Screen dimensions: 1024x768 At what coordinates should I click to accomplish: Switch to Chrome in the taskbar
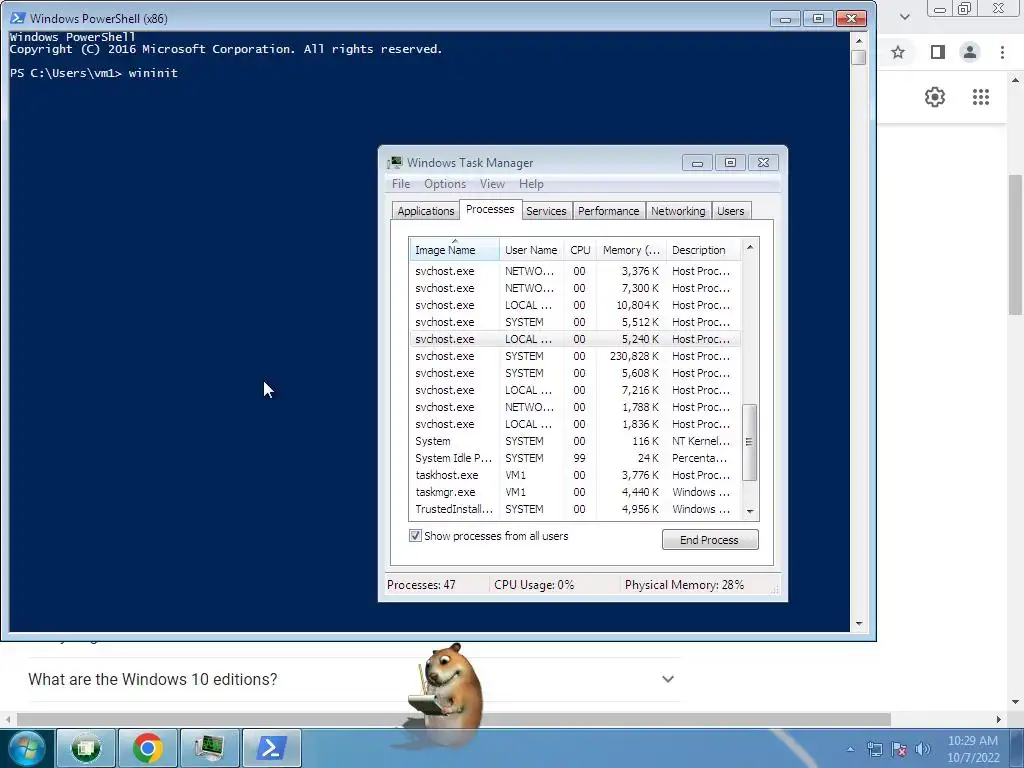148,748
